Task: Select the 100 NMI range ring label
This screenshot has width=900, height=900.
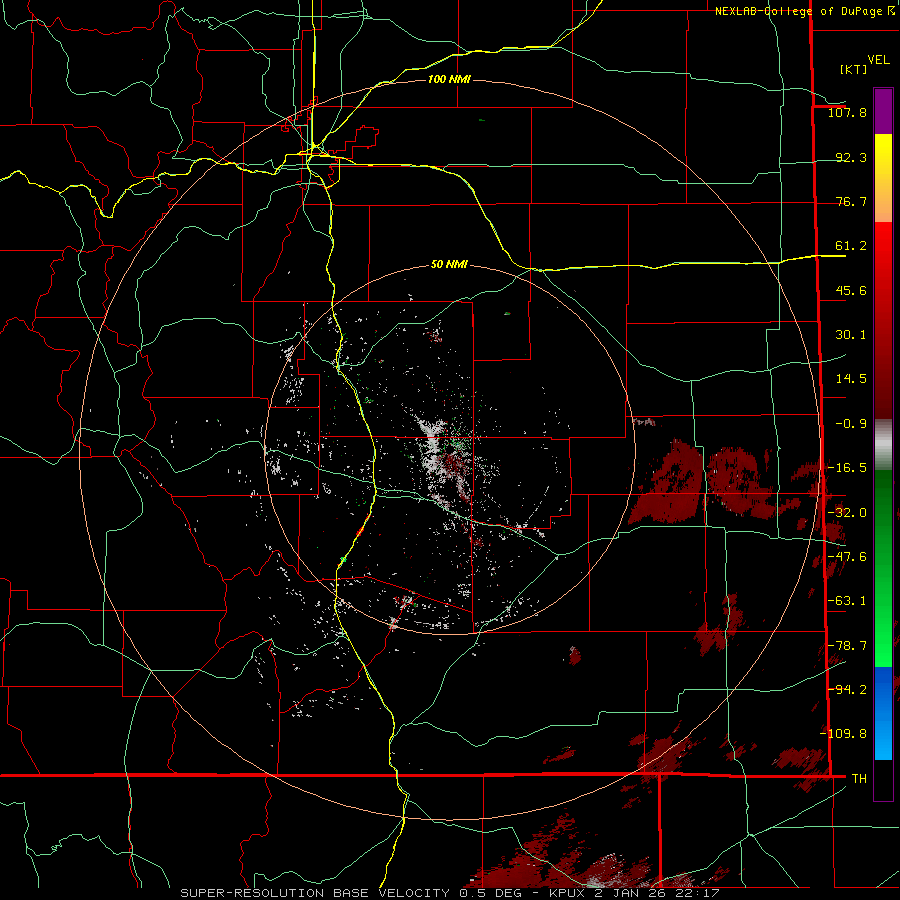Action: (449, 79)
